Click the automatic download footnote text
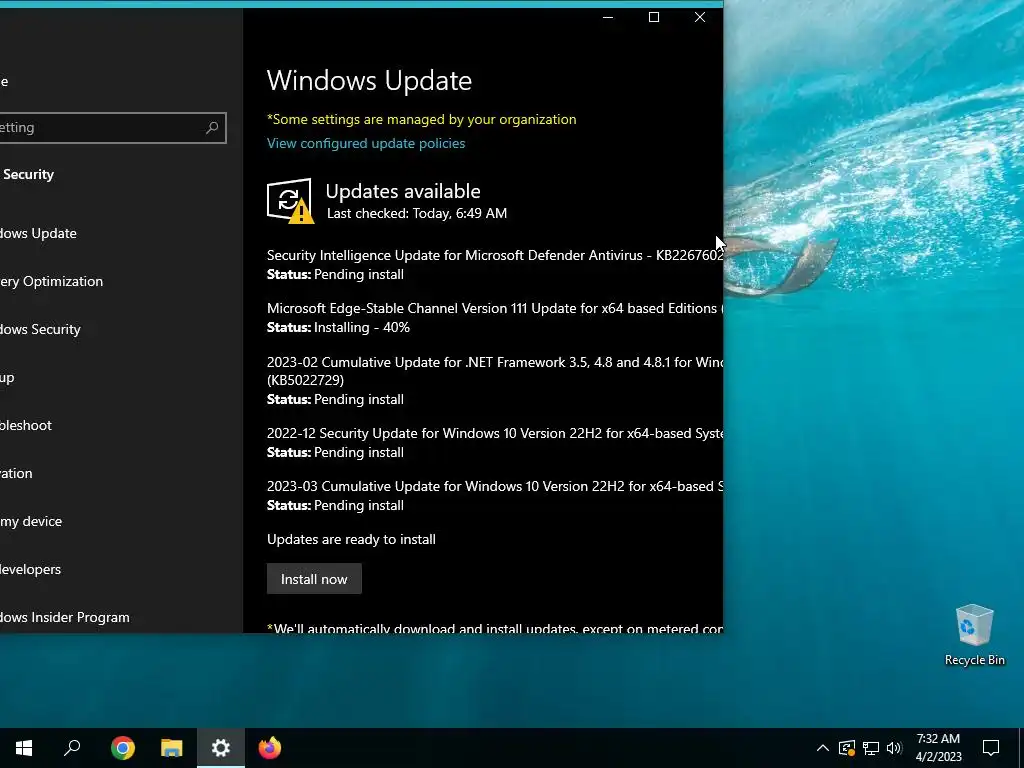The height and width of the screenshot is (768, 1024). 495,628
